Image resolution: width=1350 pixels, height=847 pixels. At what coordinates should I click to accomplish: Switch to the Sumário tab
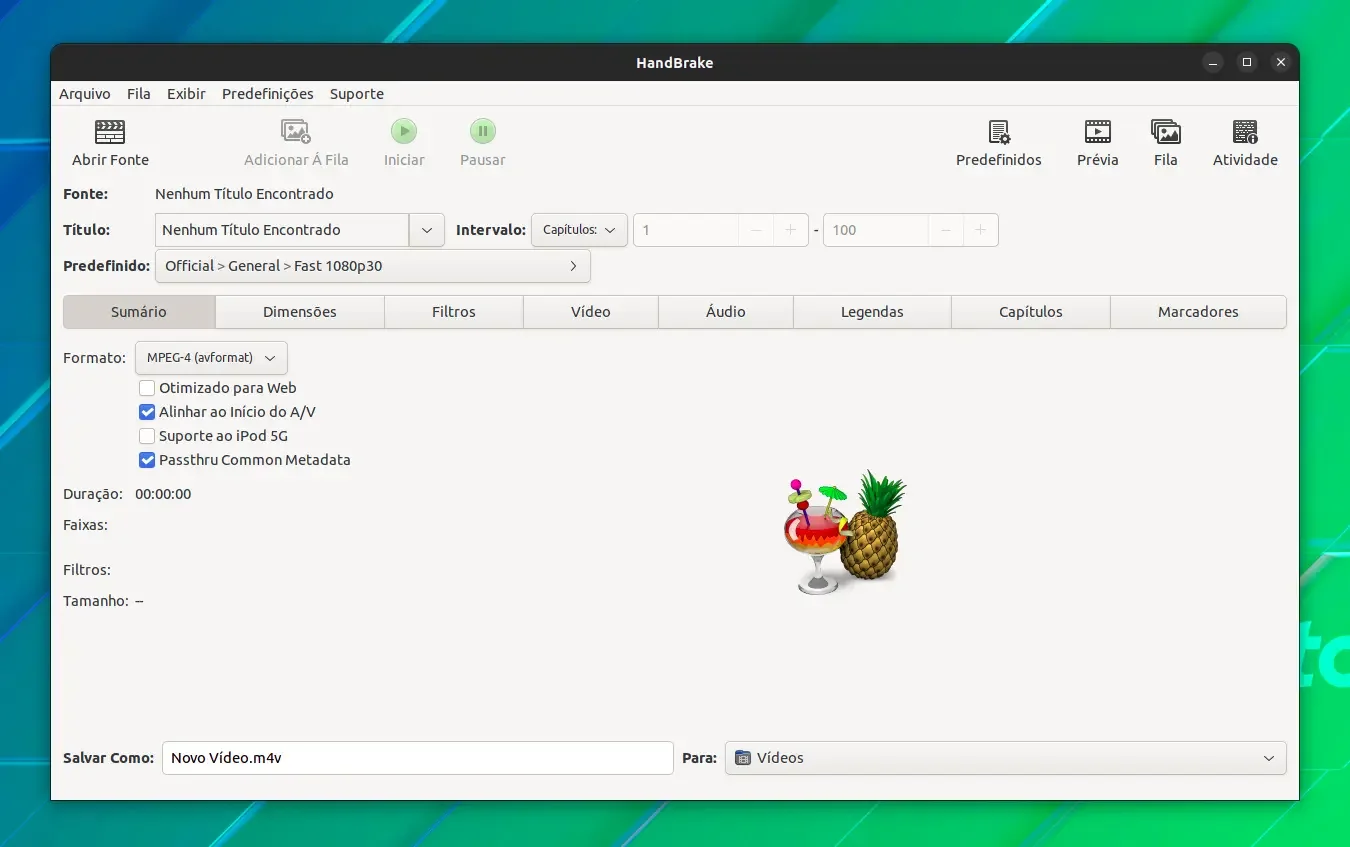[139, 312]
